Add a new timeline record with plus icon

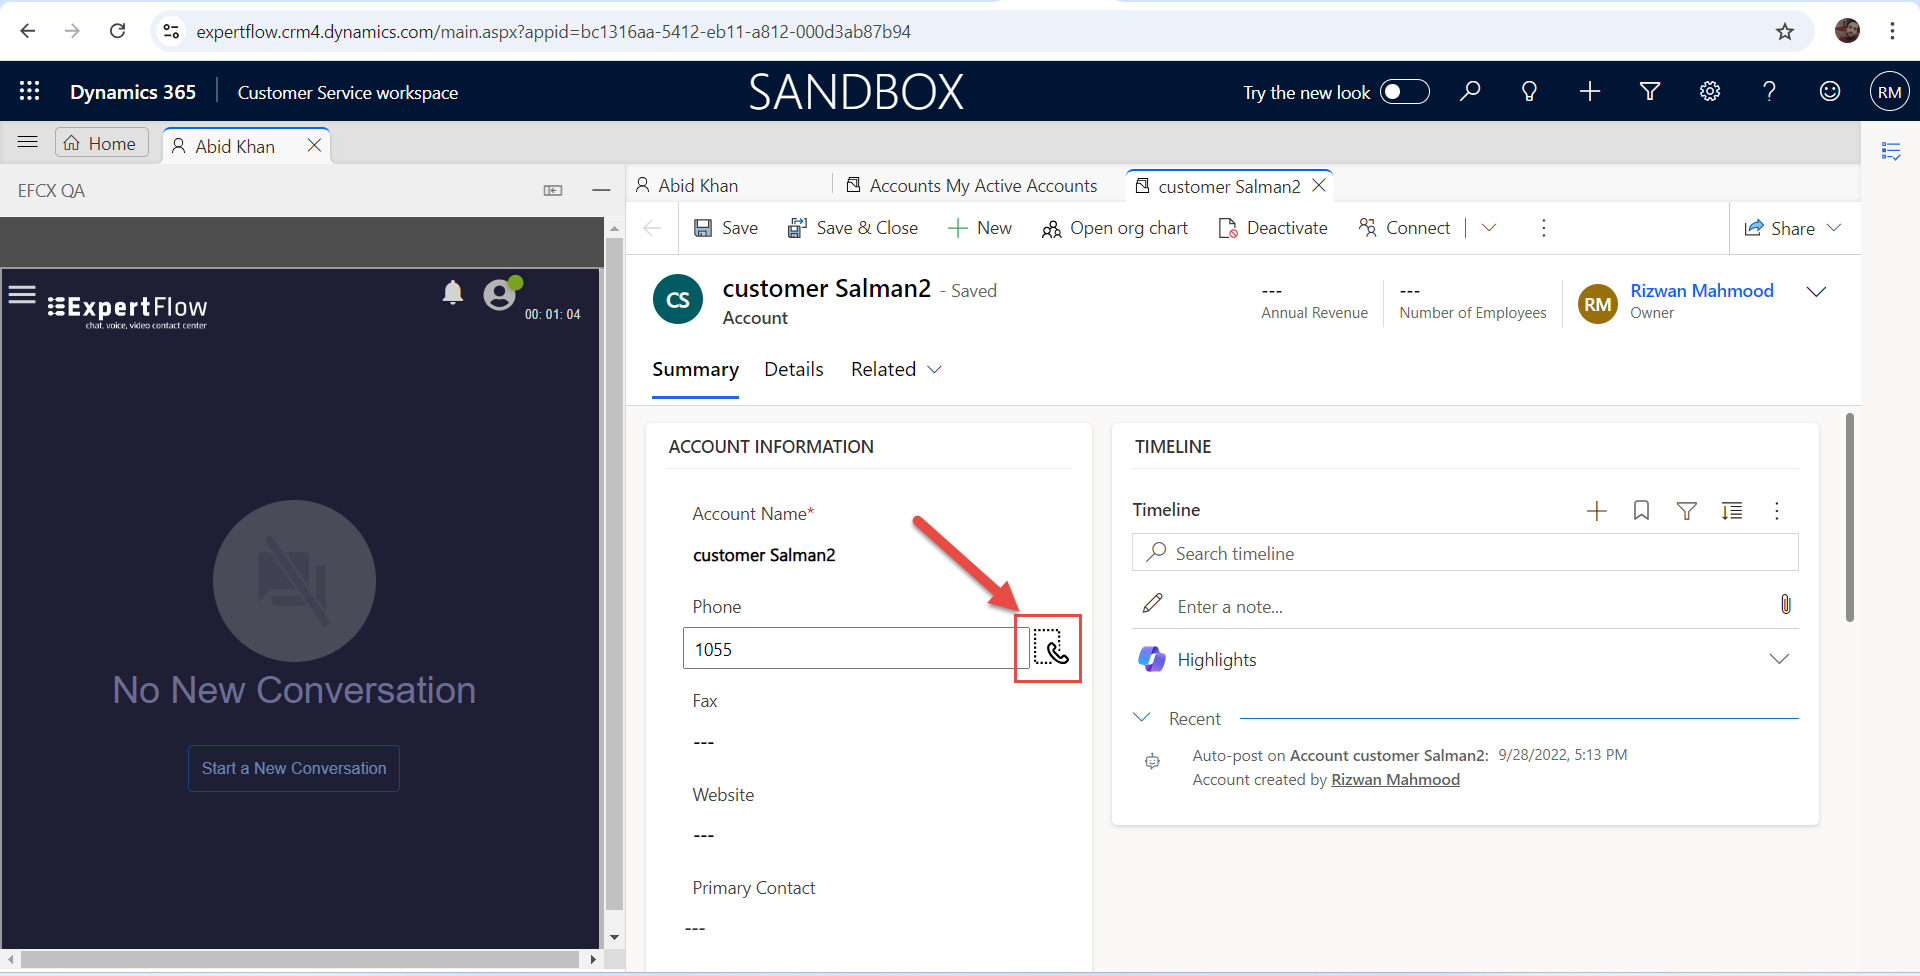[x=1596, y=511]
